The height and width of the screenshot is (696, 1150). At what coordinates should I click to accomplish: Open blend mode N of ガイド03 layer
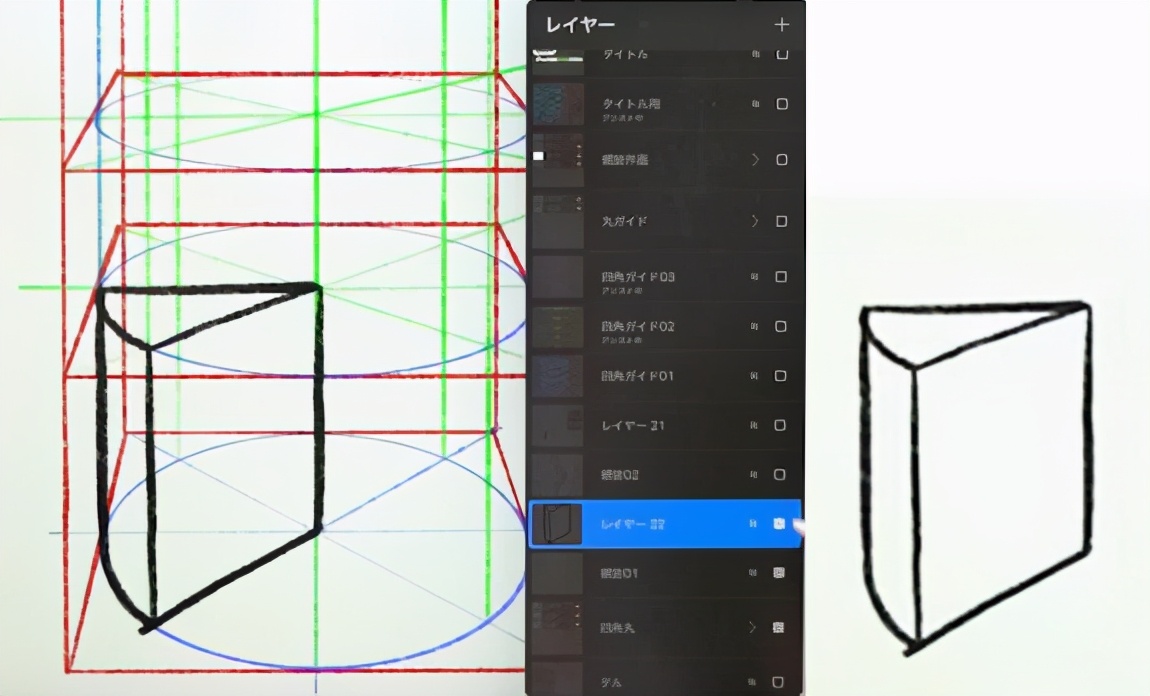pos(755,277)
